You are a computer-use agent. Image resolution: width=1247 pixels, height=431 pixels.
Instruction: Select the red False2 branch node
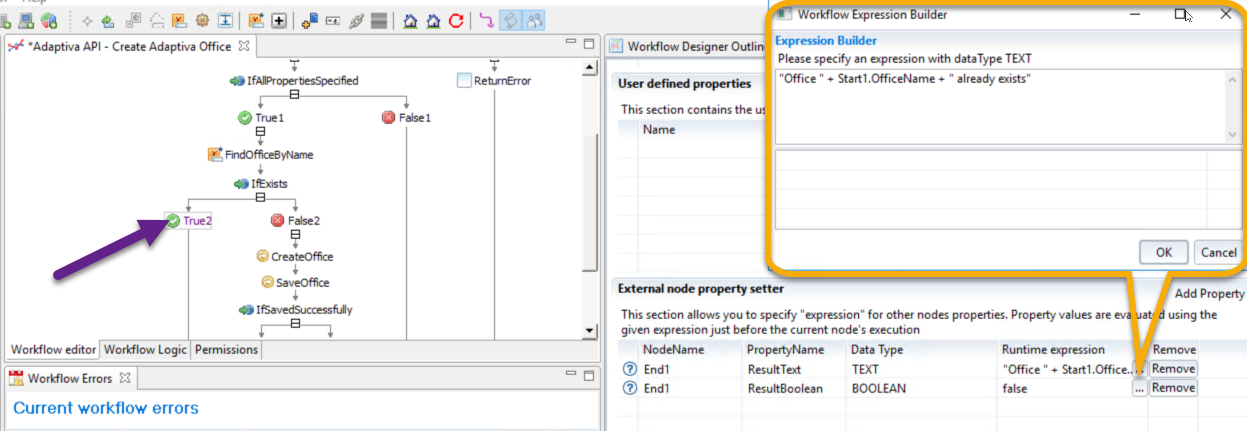(295, 221)
